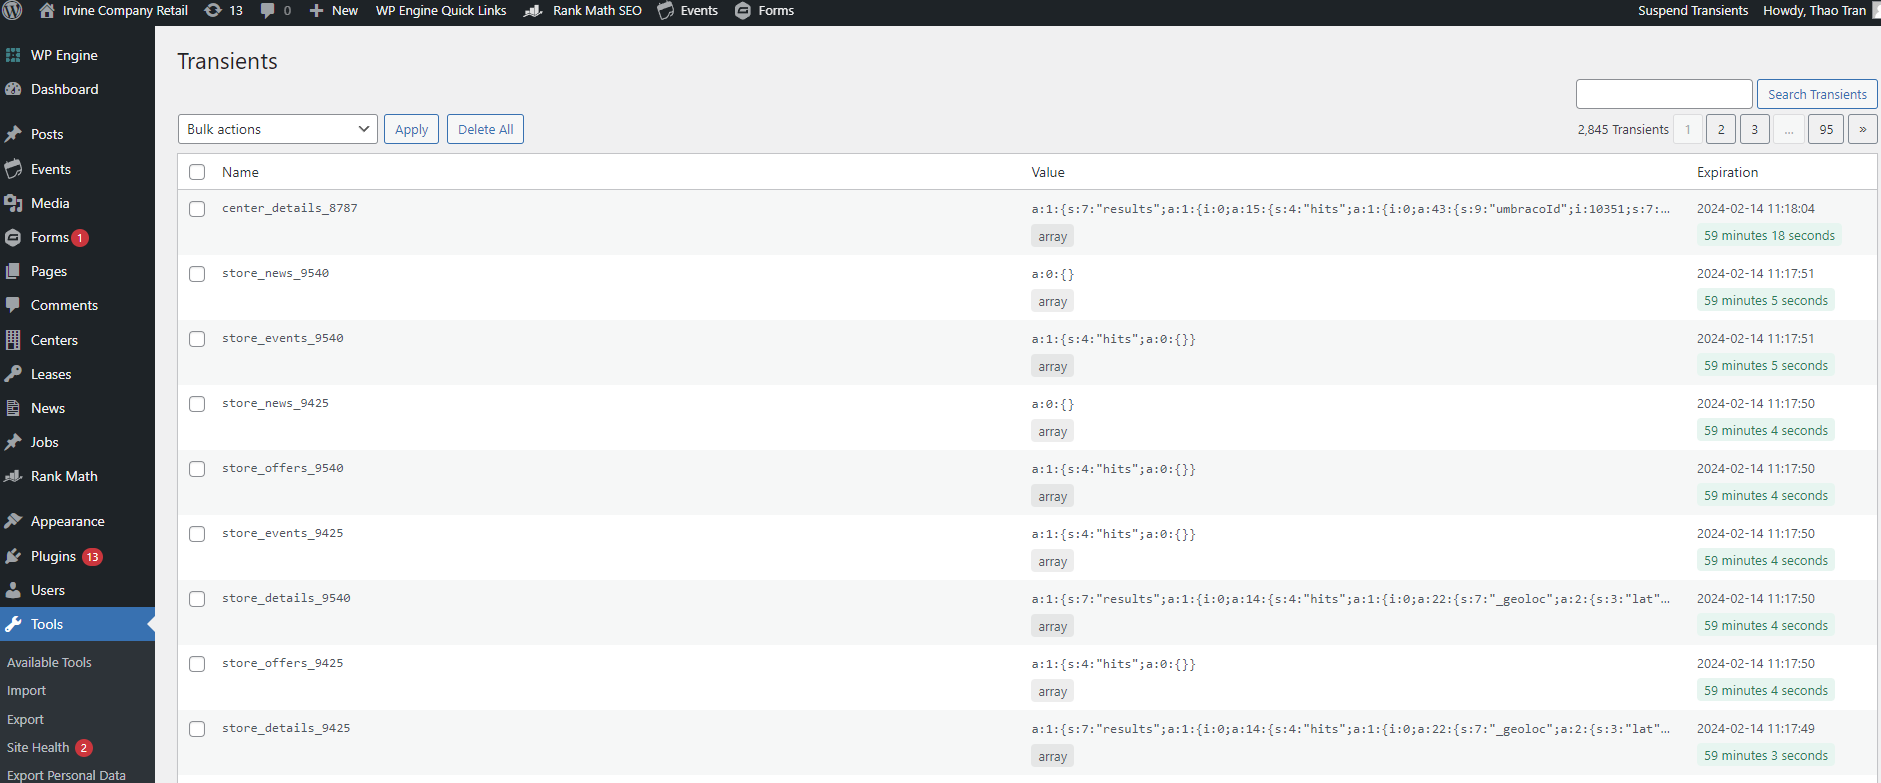Click Suspend Transients link
The image size is (1881, 783).
[1692, 11]
